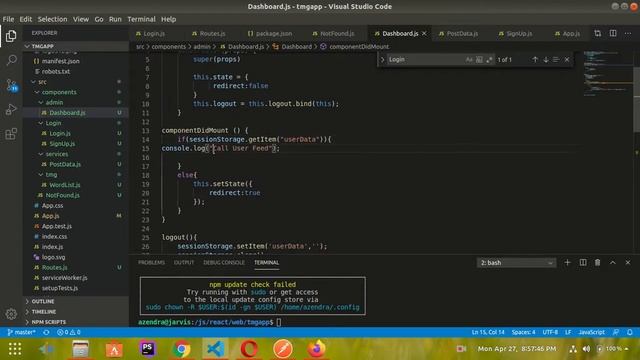Open Firefox from the dock
The width and height of the screenshot is (640, 360).
(x=316, y=349)
